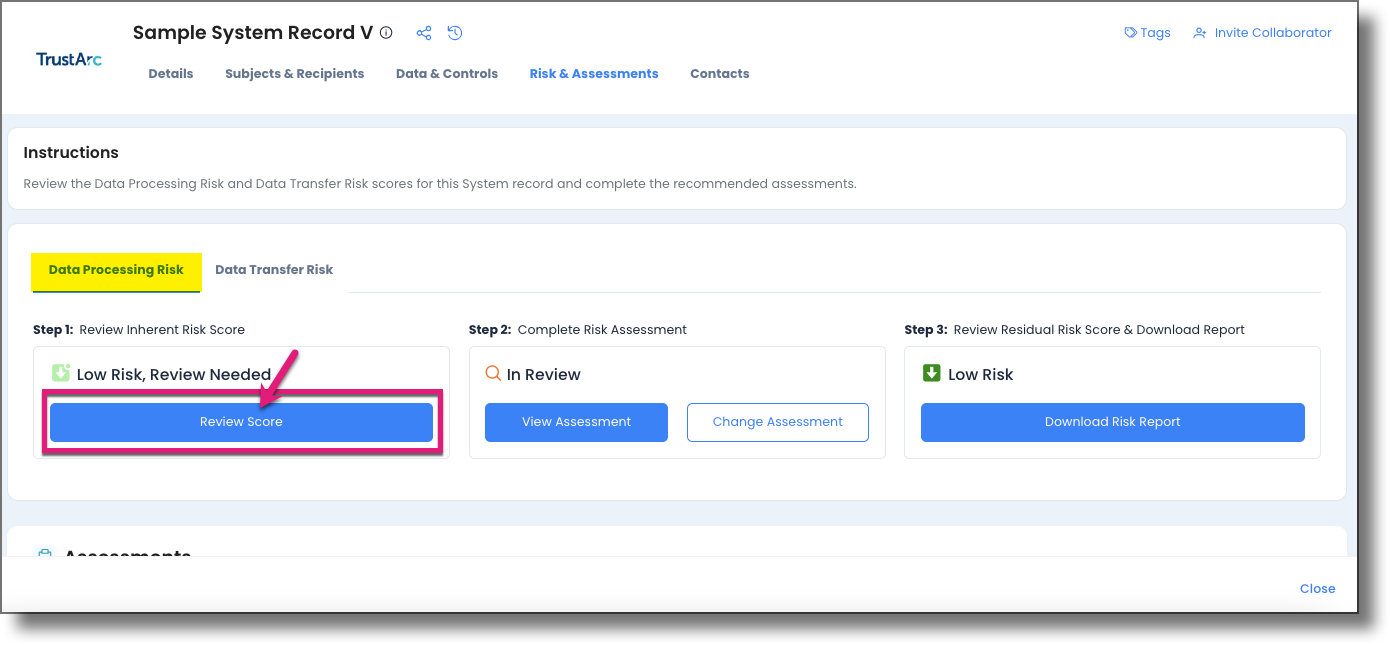
Task: Download the Risk Report
Action: [x=1113, y=422]
